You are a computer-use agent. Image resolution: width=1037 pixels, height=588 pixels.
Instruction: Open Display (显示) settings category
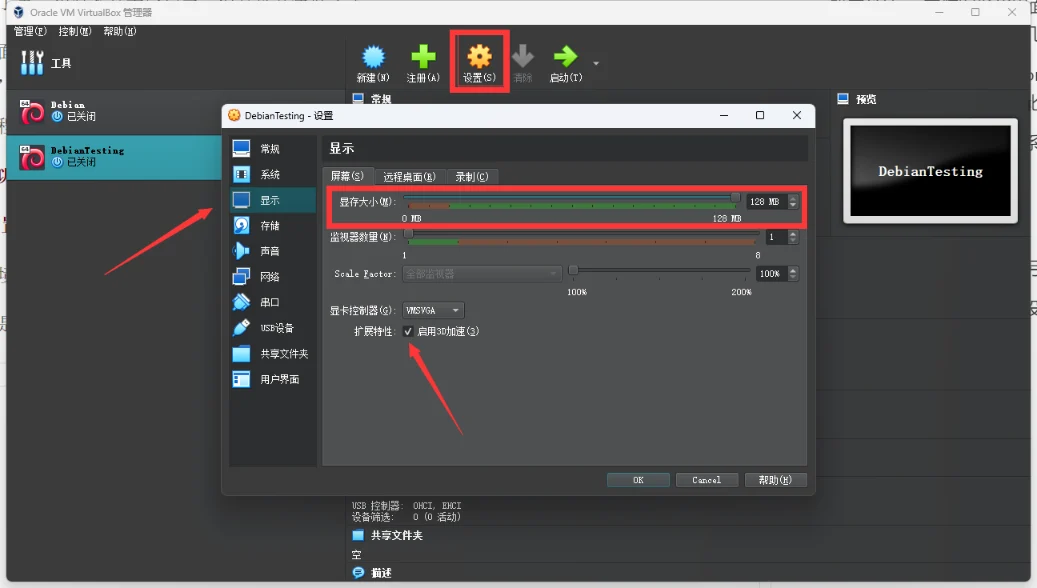pyautogui.click(x=272, y=200)
